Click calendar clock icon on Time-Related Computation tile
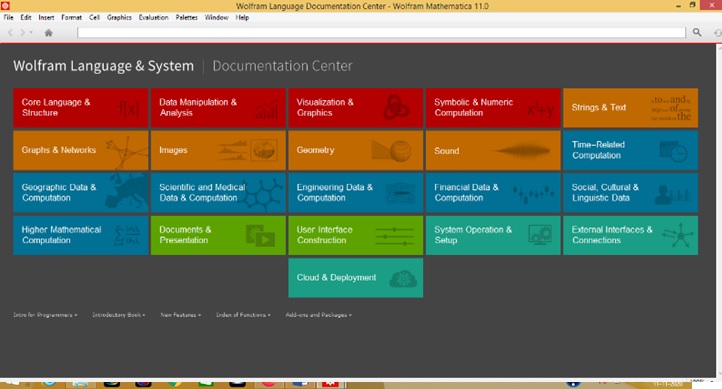722x389 pixels. tap(673, 151)
